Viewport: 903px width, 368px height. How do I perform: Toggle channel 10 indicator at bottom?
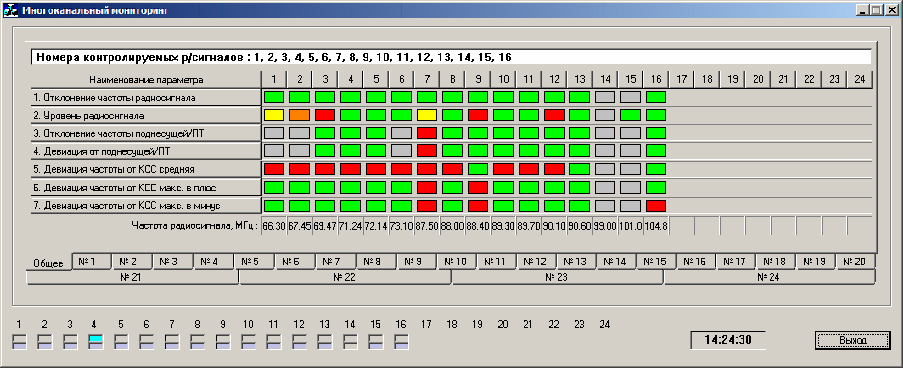(x=248, y=342)
